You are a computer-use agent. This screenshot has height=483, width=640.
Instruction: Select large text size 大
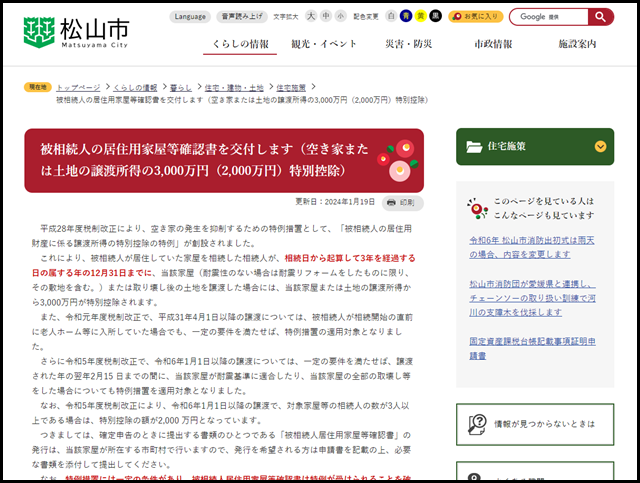pos(311,17)
